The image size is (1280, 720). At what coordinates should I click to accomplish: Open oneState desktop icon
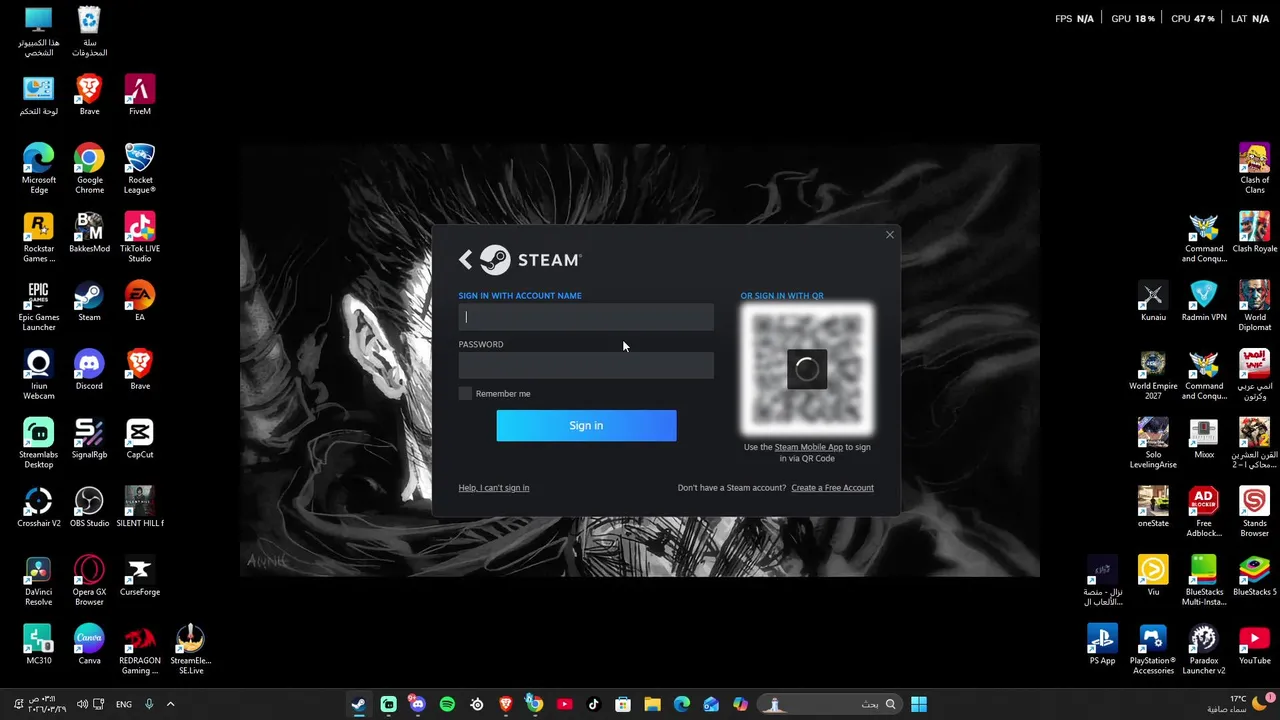[1153, 506]
